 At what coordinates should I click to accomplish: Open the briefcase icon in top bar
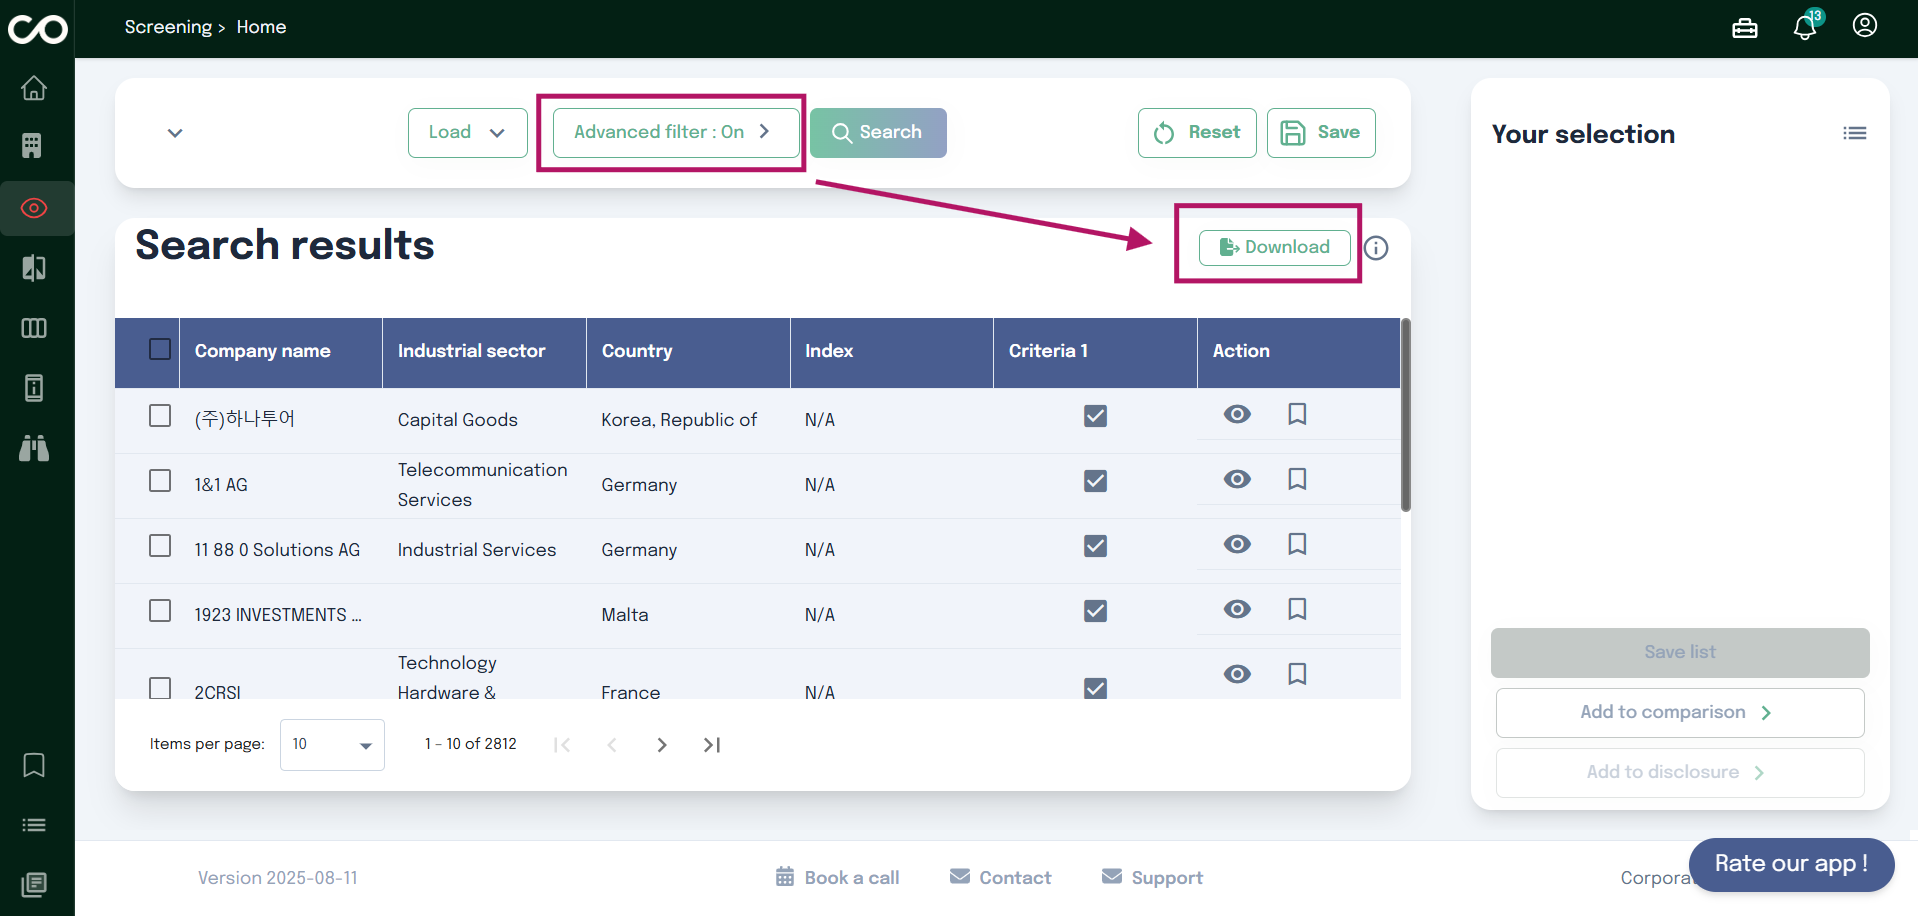1744,28
